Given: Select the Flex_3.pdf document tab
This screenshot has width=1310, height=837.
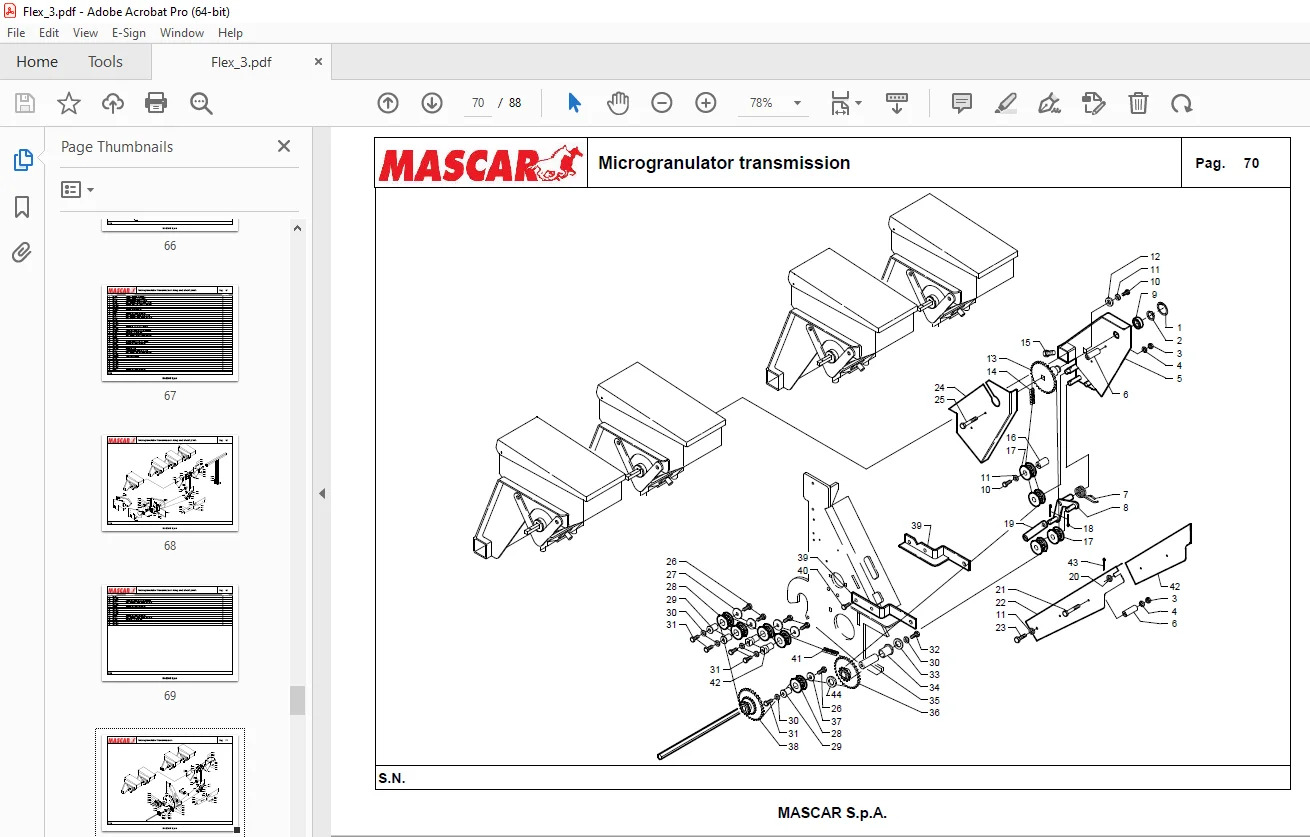Looking at the screenshot, I should (241, 61).
